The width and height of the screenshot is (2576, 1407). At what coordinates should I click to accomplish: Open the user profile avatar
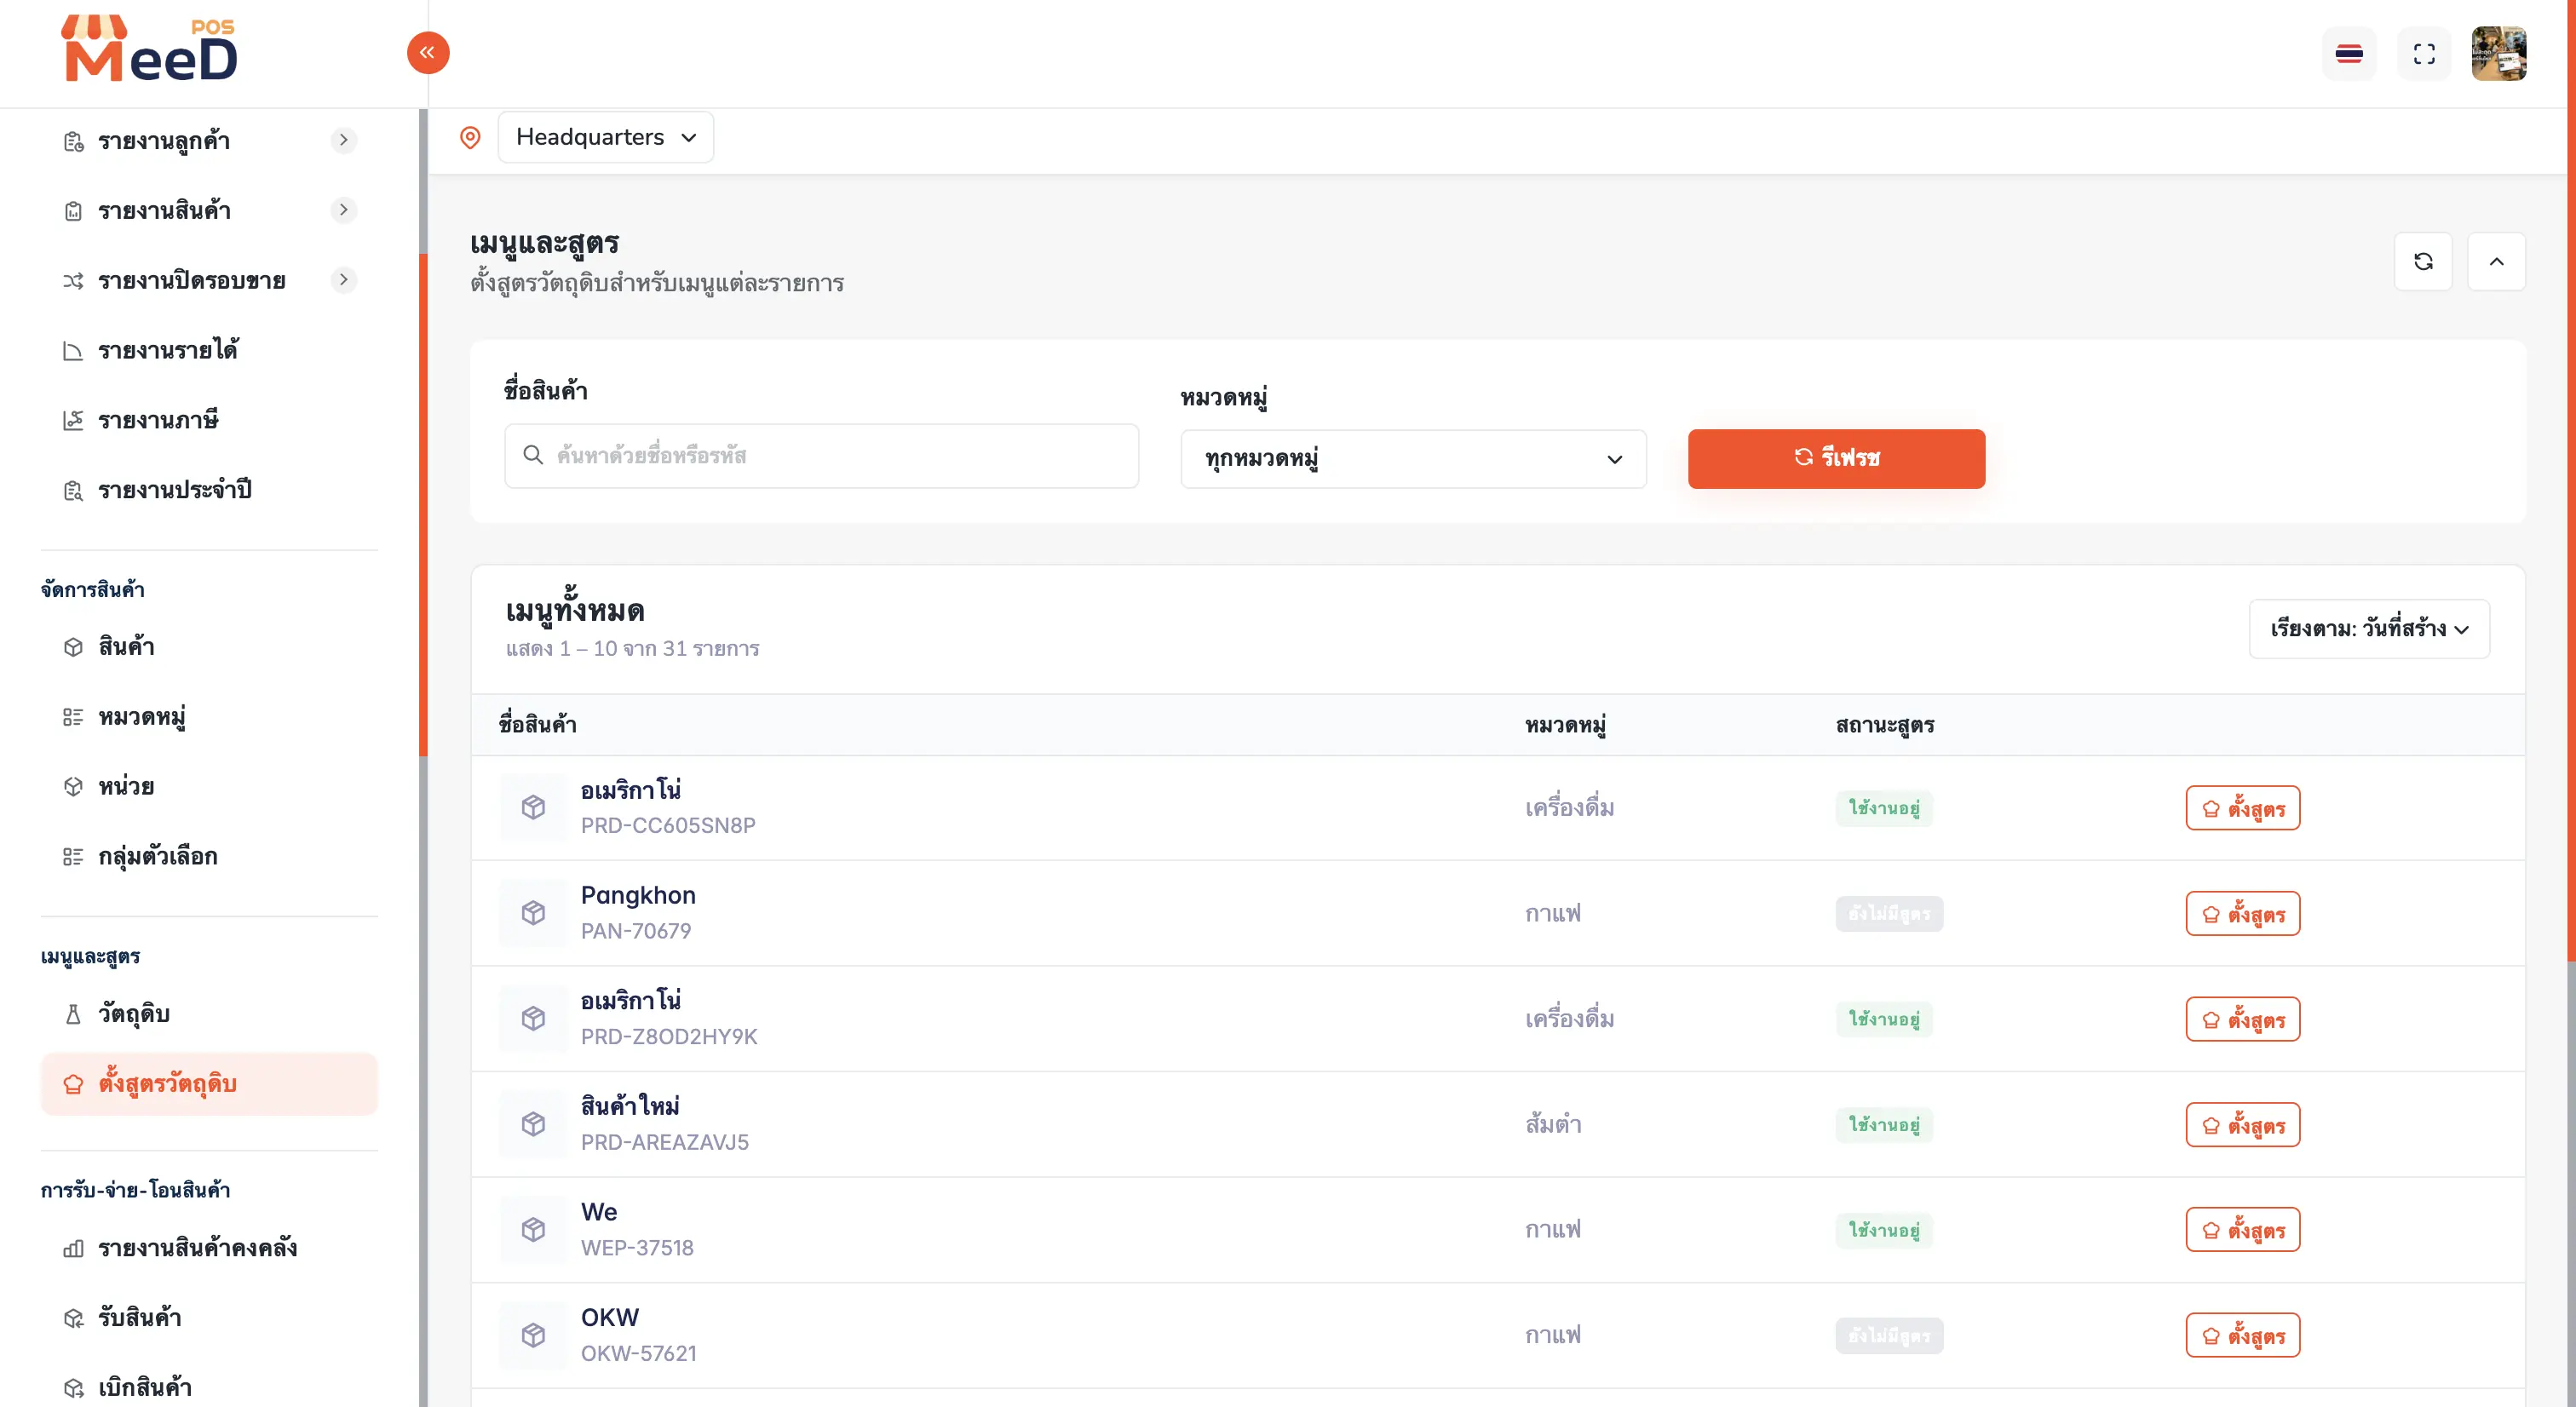[2499, 54]
